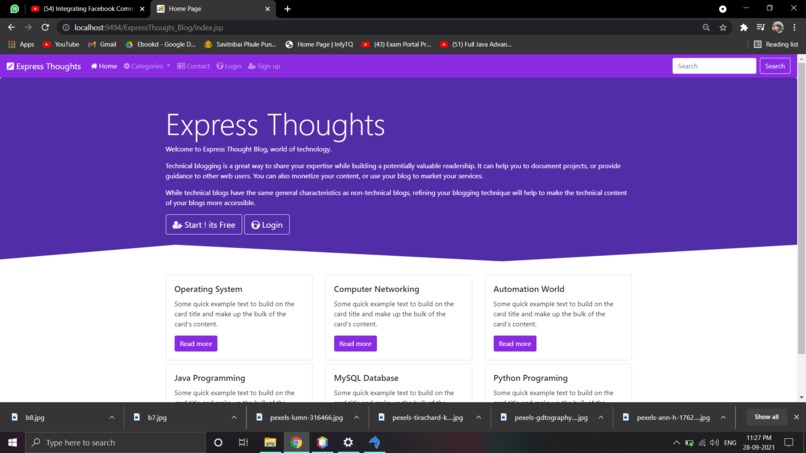Screen dimensions: 806x453
Task: Click the address bar URL
Action: coord(149,27)
